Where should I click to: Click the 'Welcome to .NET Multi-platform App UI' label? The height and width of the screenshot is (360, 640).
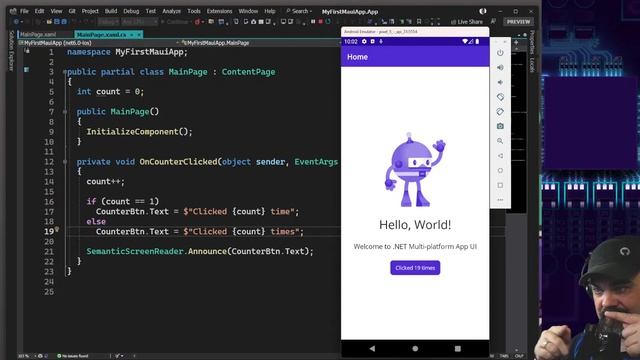pos(415,247)
